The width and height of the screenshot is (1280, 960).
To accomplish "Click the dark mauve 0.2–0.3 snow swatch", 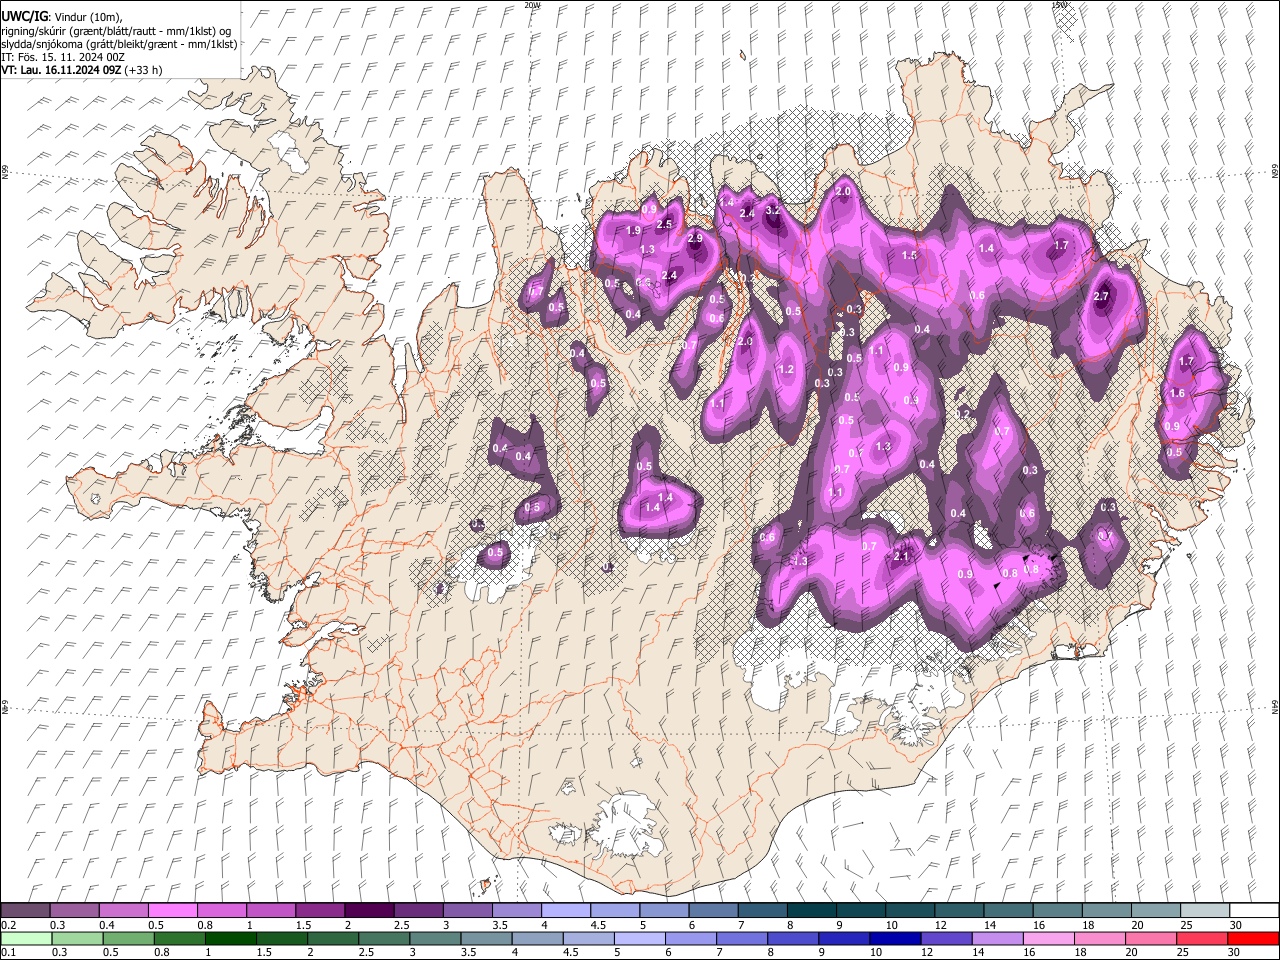I will (26, 911).
